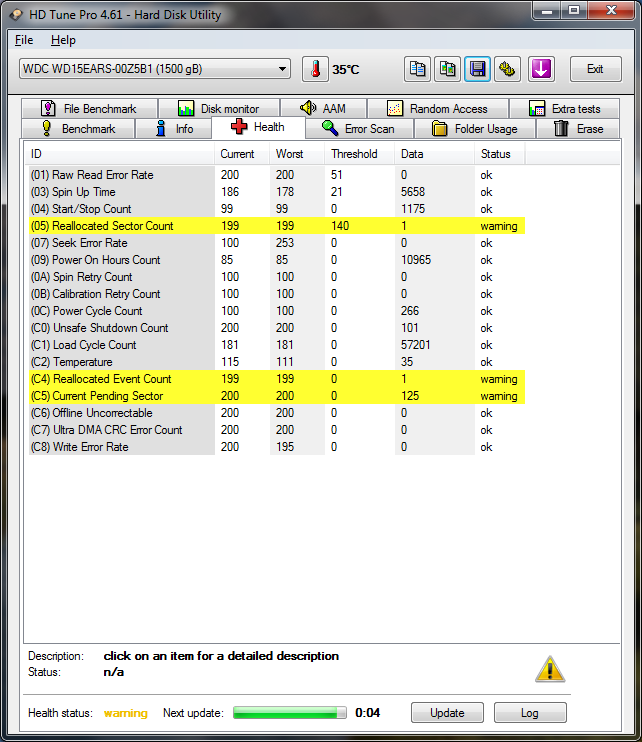Image resolution: width=642 pixels, height=742 pixels.
Task: Click the Random Access tab icon
Action: pyautogui.click(x=395, y=109)
